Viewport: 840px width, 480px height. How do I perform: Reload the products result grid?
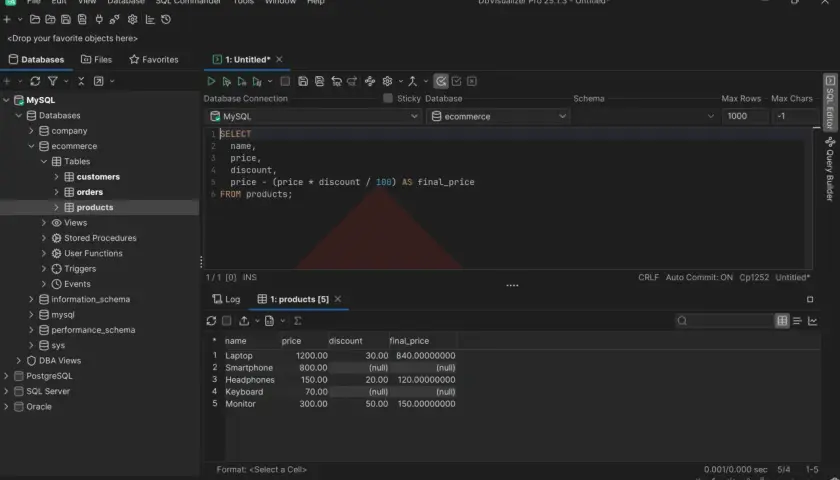(211, 321)
